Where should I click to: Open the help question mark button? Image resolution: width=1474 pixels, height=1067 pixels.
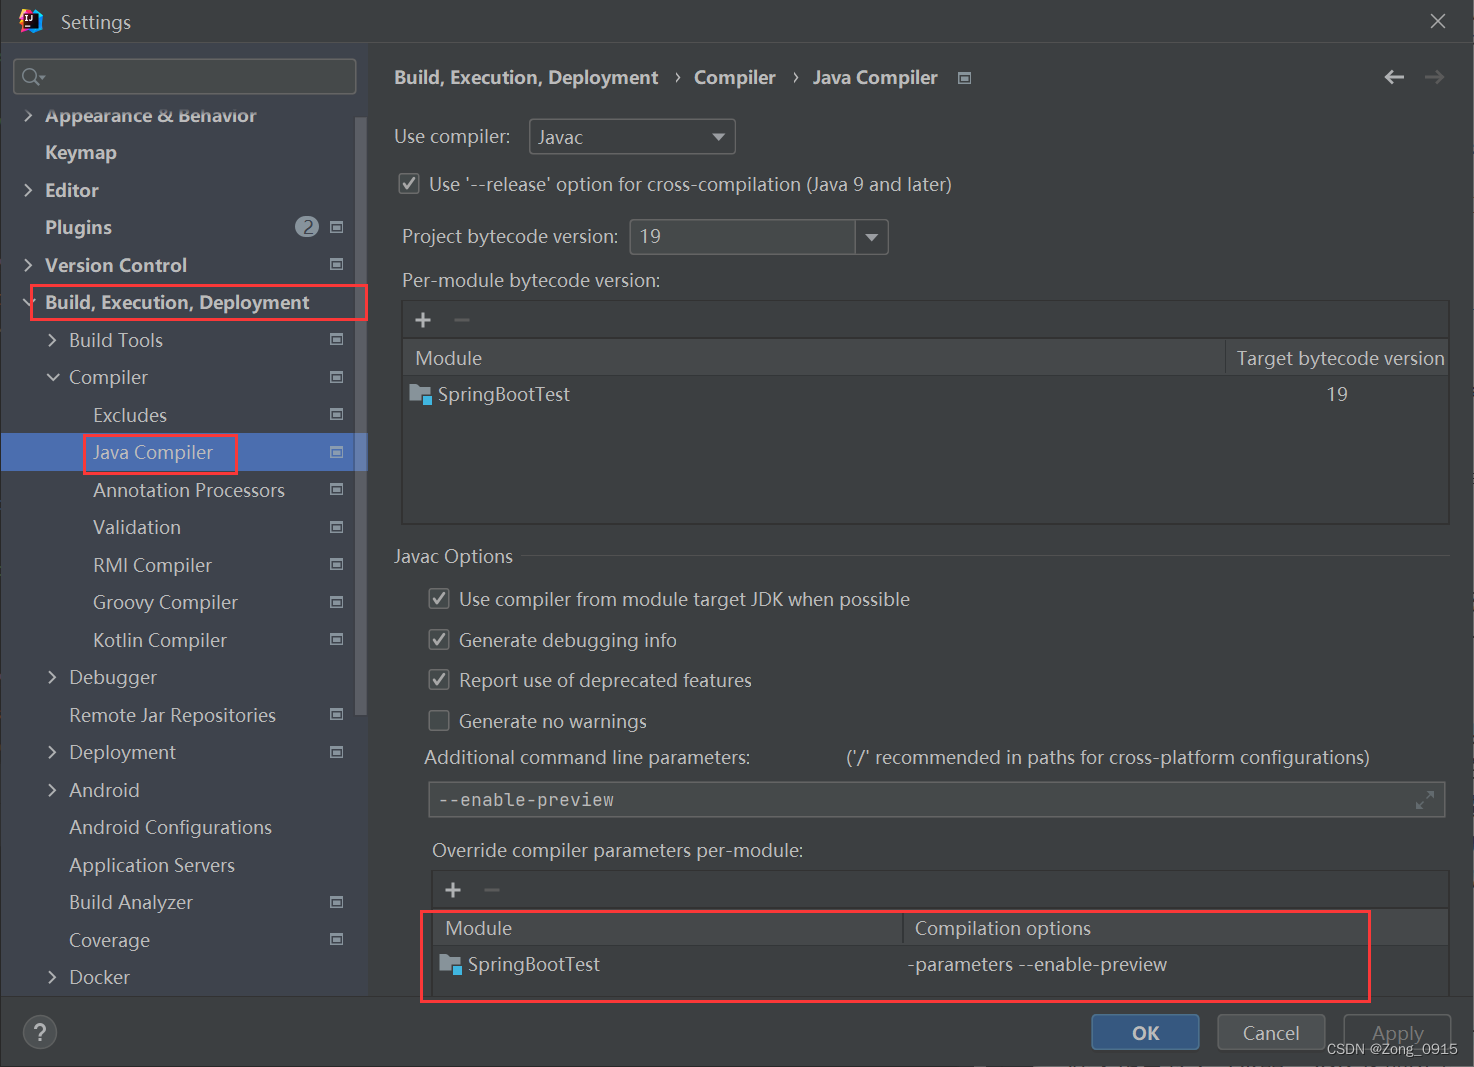click(x=40, y=1032)
